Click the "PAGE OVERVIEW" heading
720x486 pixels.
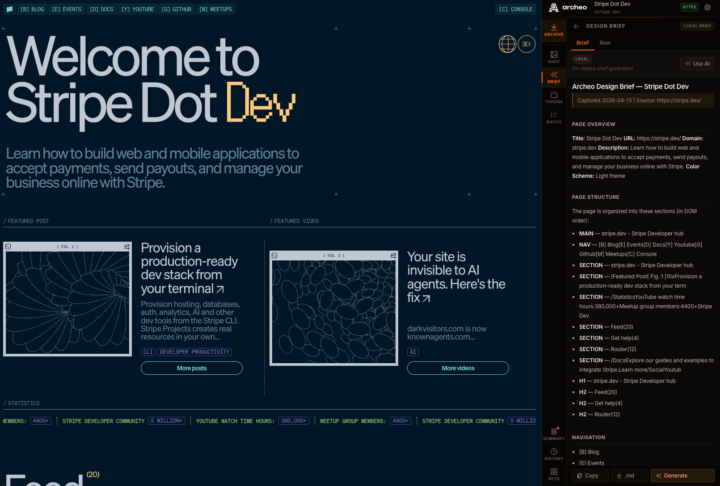593,124
